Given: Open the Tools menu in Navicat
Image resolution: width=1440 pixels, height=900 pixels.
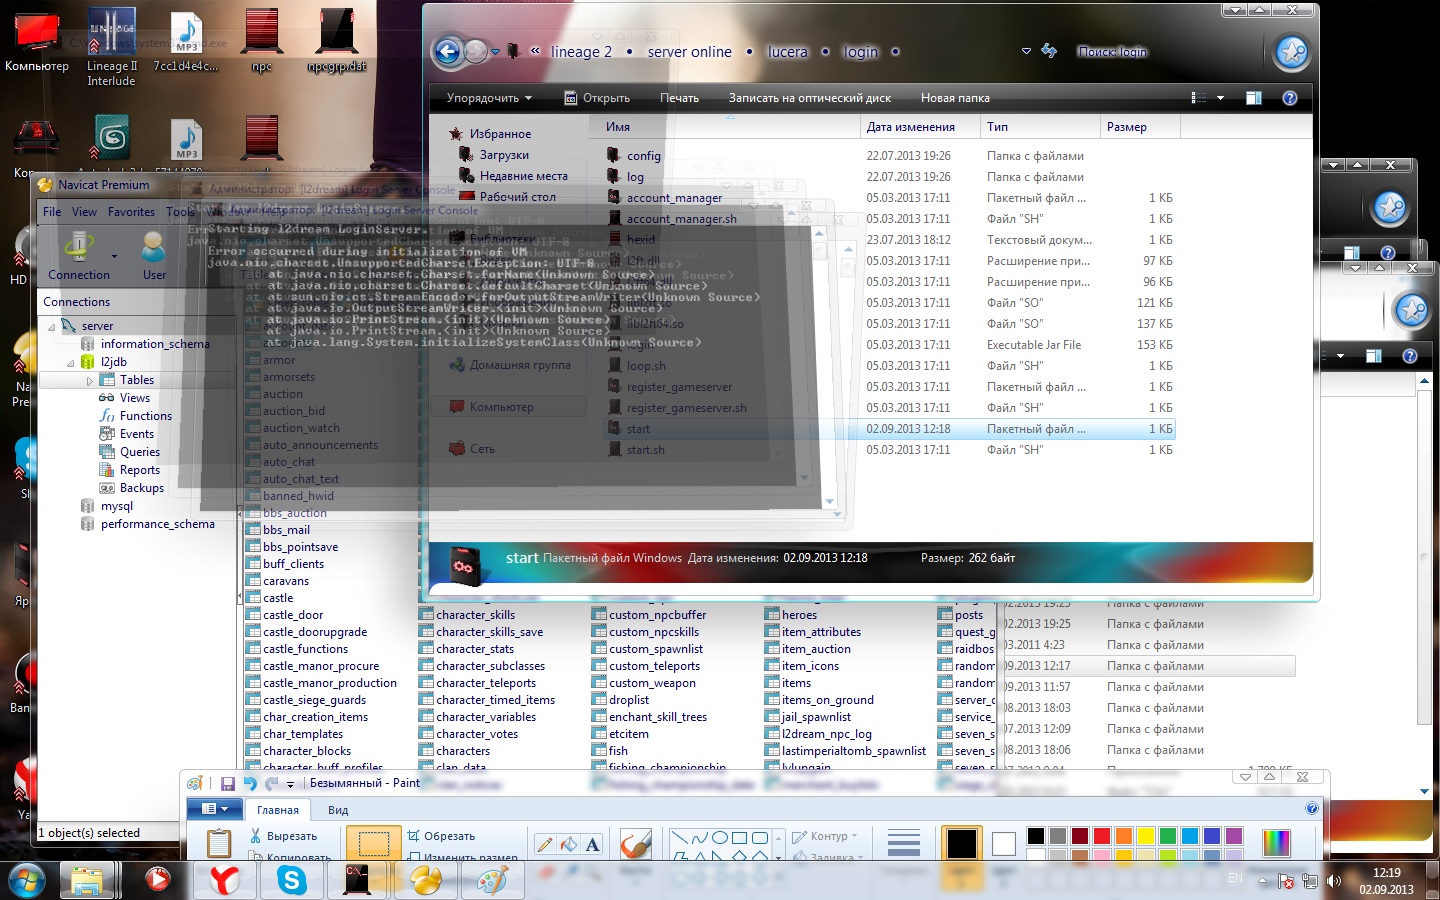Looking at the screenshot, I should tap(180, 212).
